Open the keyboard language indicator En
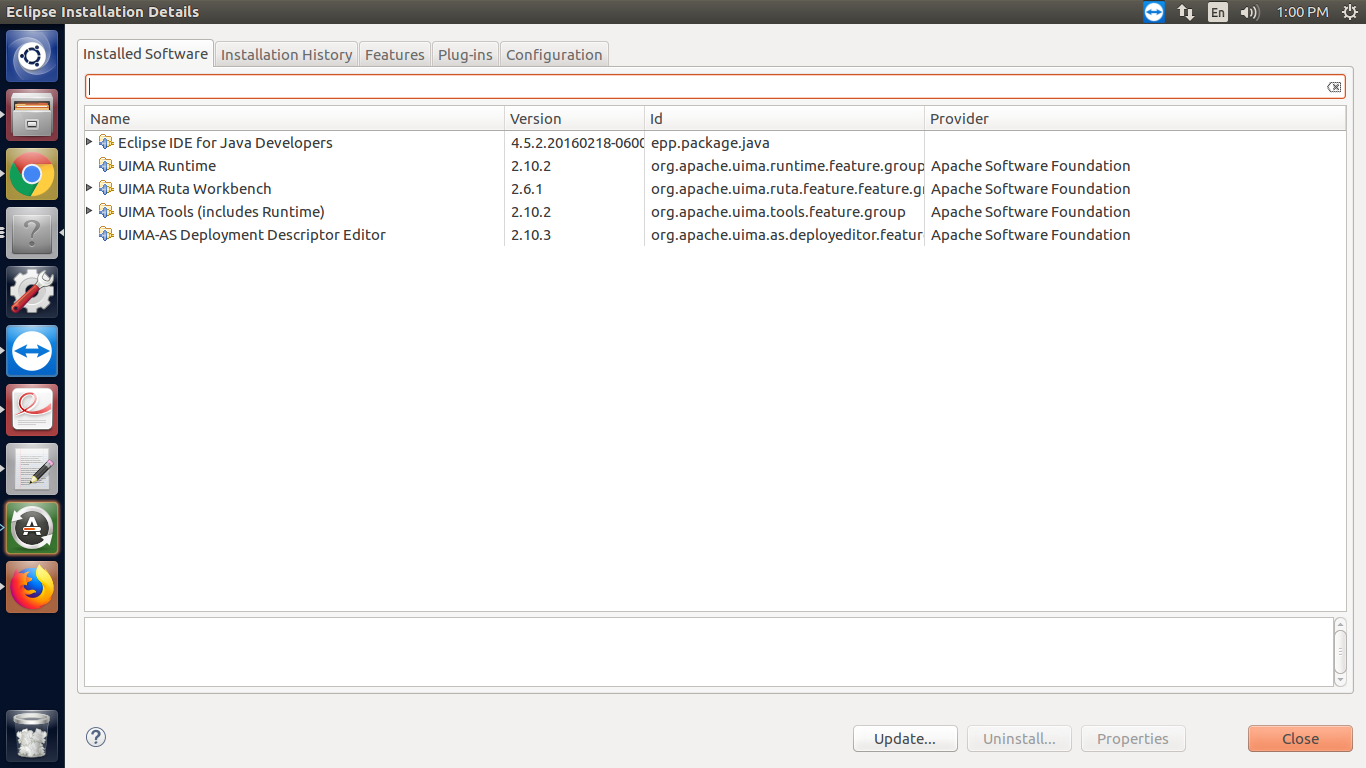This screenshot has height=768, width=1366. [x=1217, y=12]
